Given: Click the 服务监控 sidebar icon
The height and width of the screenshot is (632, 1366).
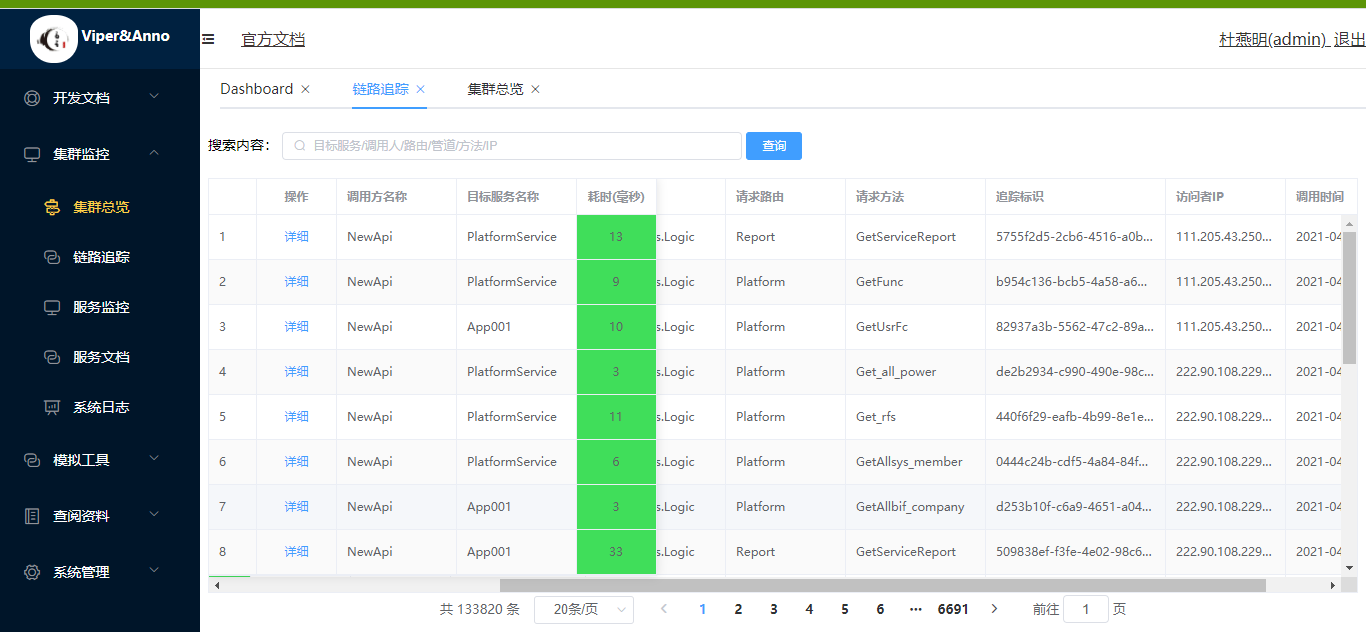Looking at the screenshot, I should [x=52, y=307].
